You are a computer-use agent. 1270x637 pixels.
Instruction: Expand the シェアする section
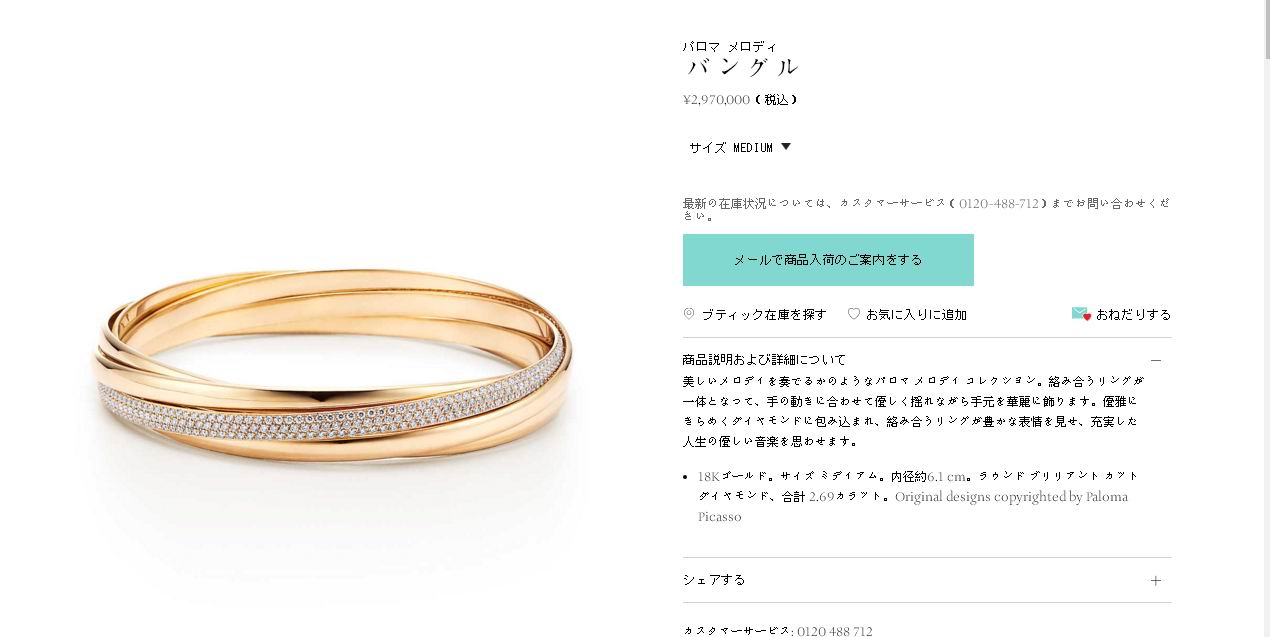point(927,580)
